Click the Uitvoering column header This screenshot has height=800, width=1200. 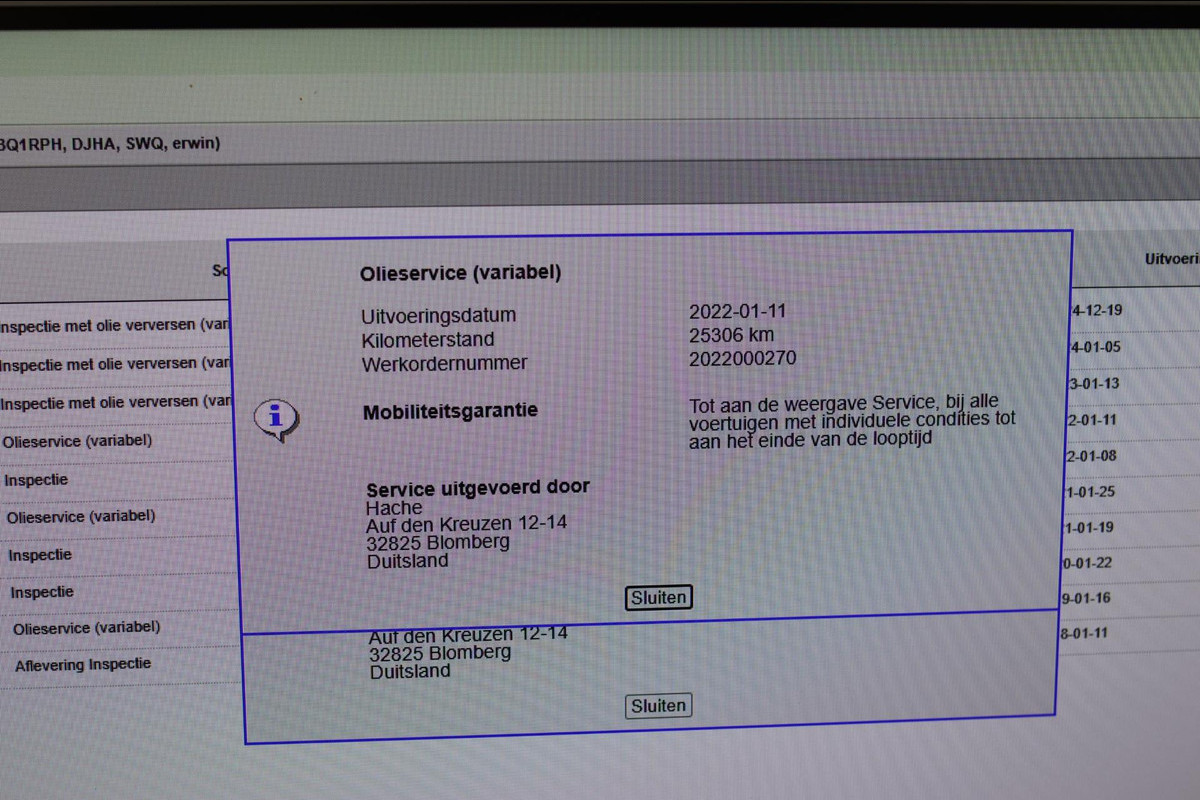point(1171,259)
